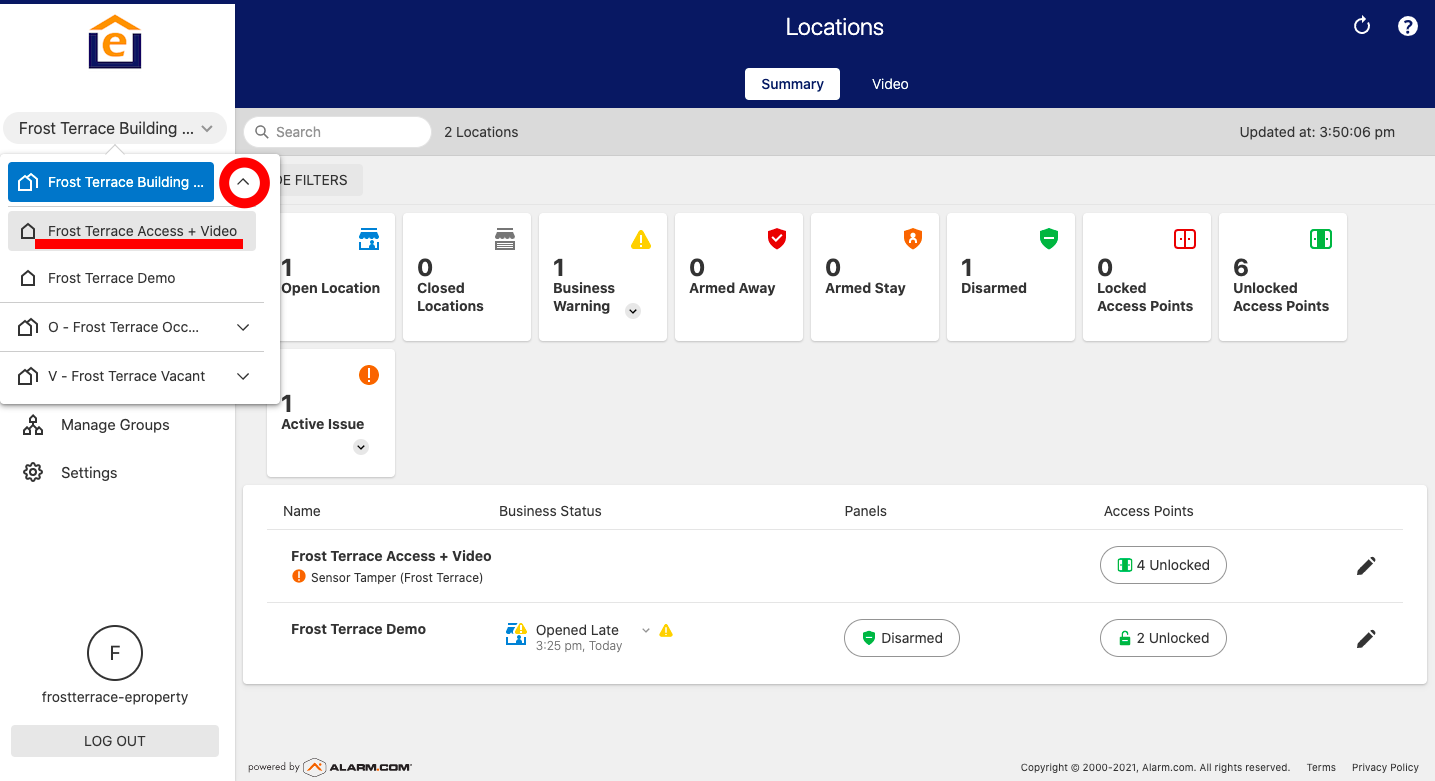
Task: Expand O - Frost Terrace Occ... location entry
Action: point(243,327)
